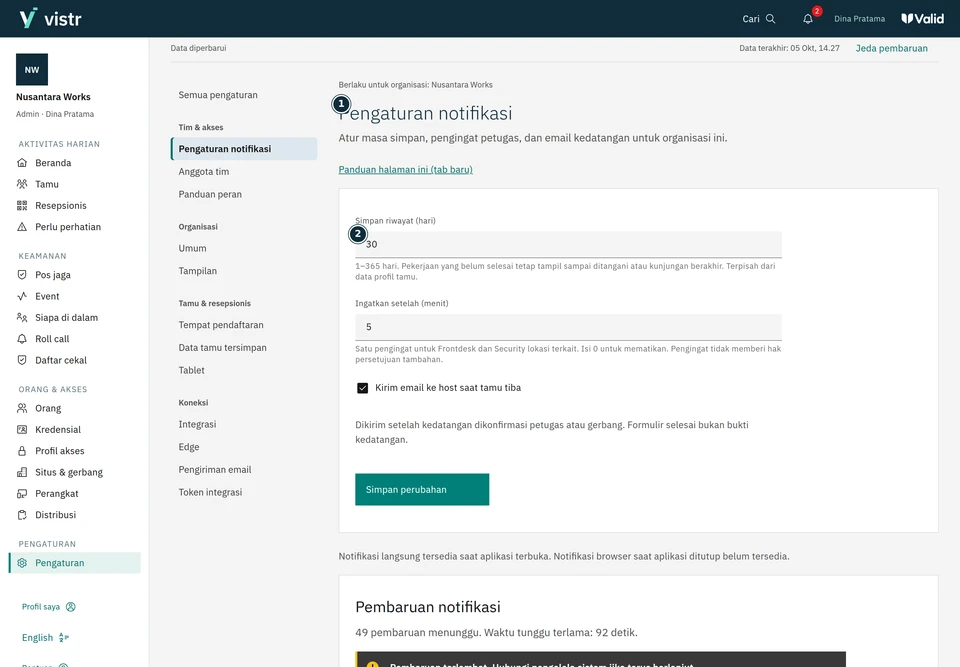Screen dimensions: 960x667
Task: Open Data tamu tersimpan settings
Action: click(x=222, y=348)
